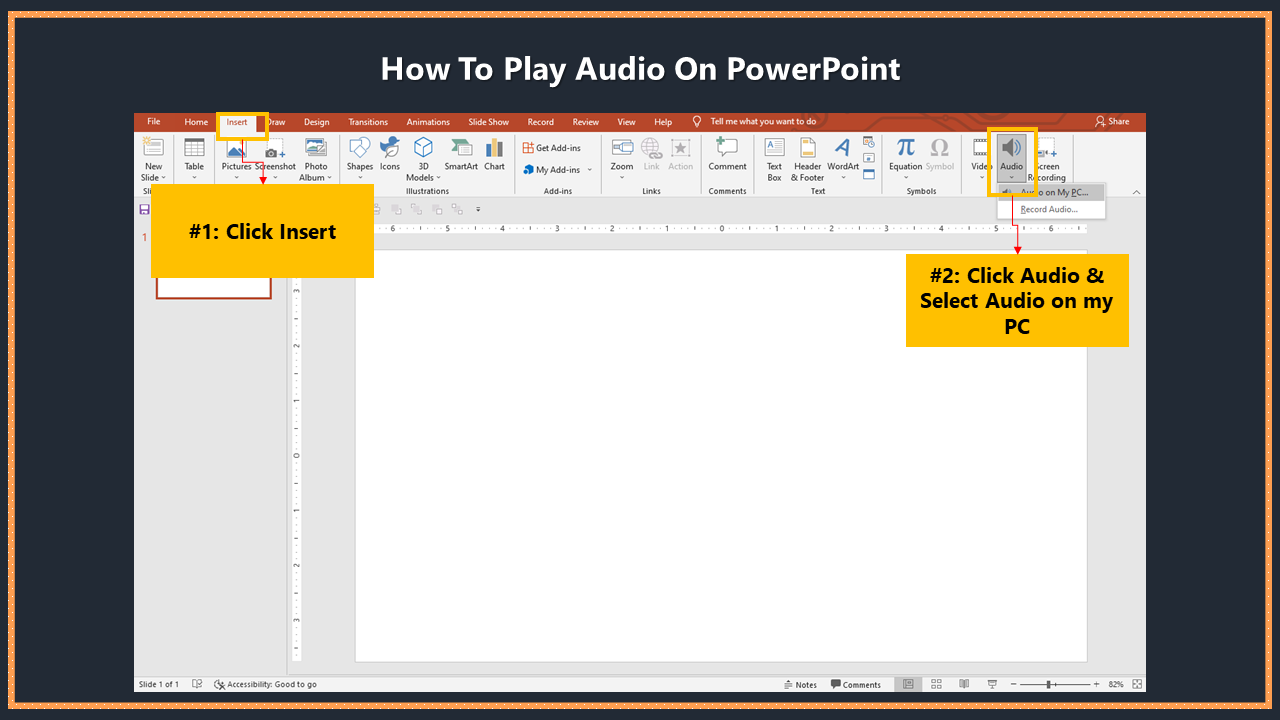Click the Tell me lightbulb icon
The height and width of the screenshot is (720, 1280).
click(697, 121)
